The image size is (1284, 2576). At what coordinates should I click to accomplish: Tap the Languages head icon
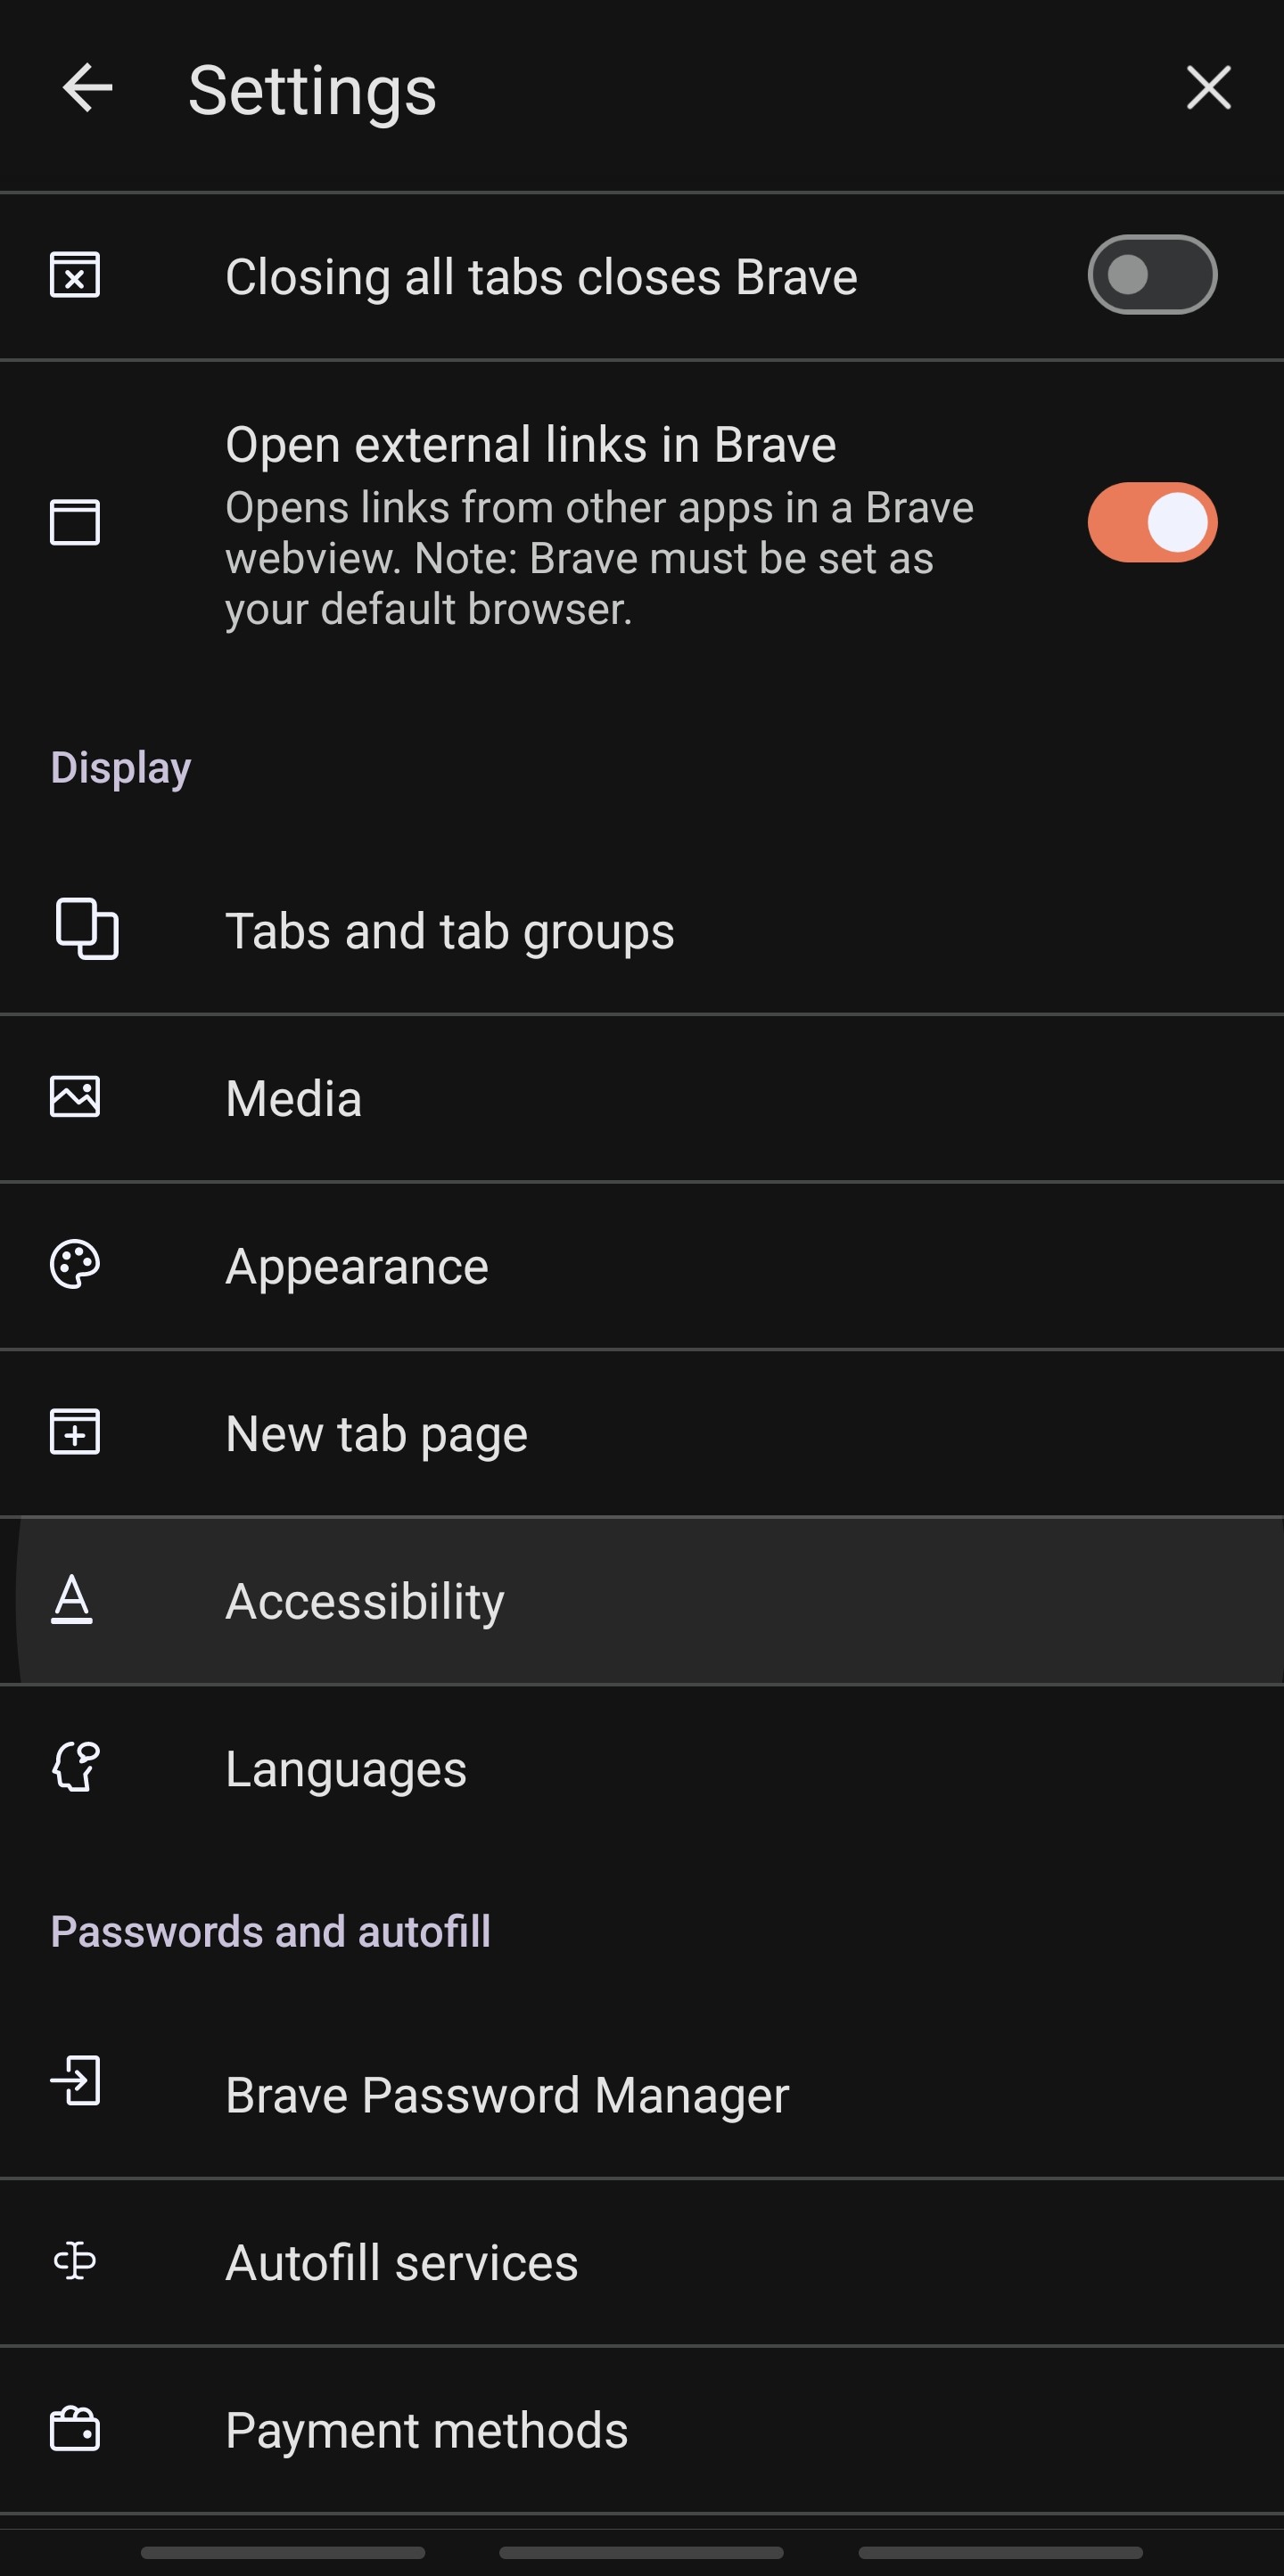pyautogui.click(x=75, y=1767)
